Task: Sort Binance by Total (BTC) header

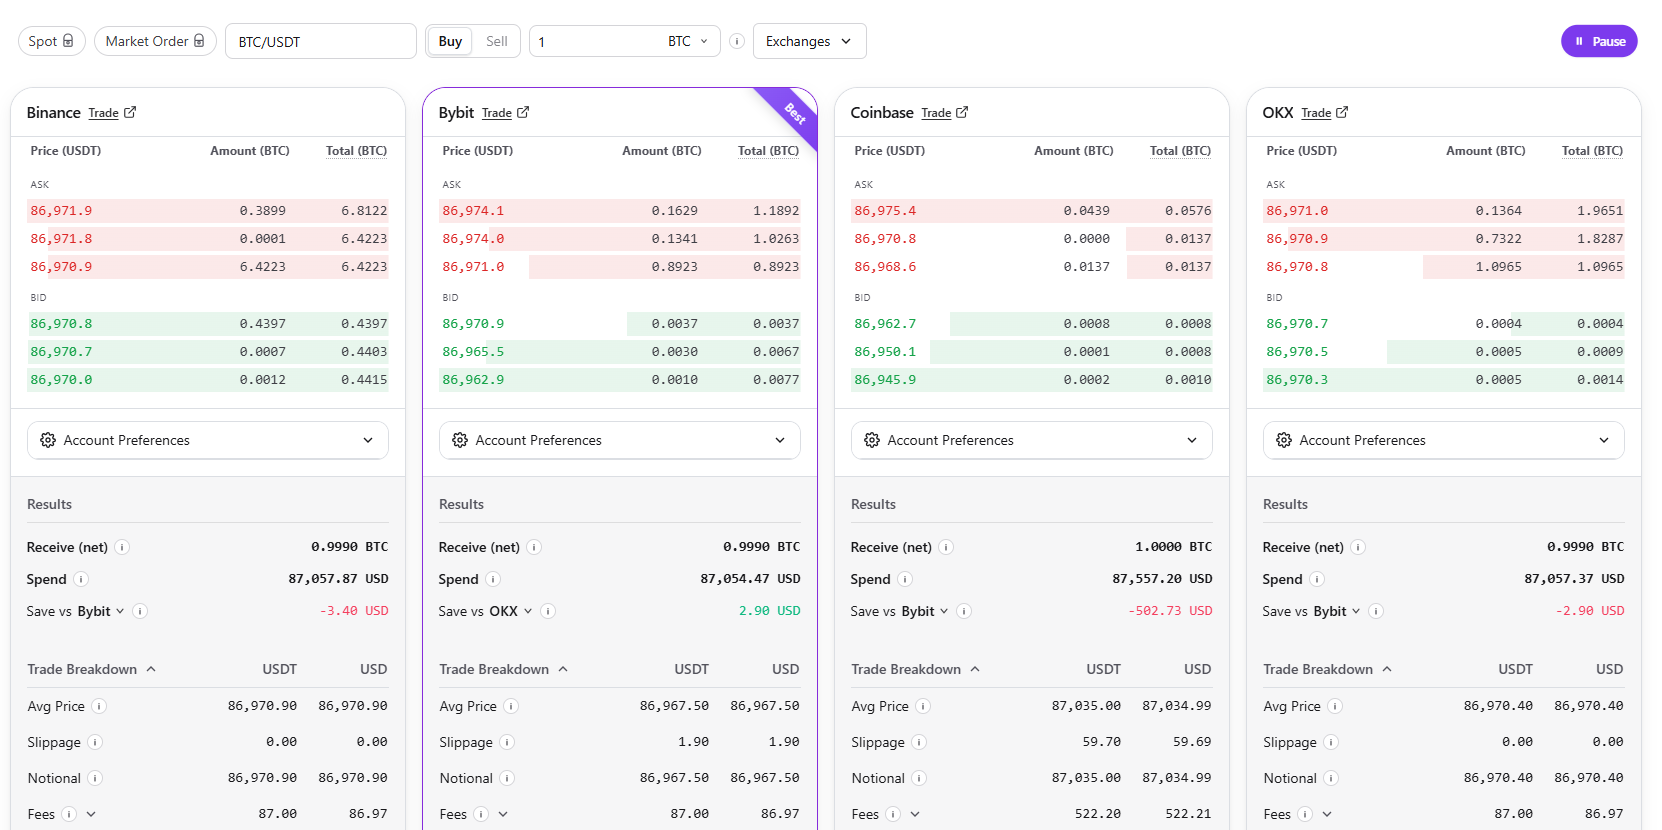Action: point(356,151)
